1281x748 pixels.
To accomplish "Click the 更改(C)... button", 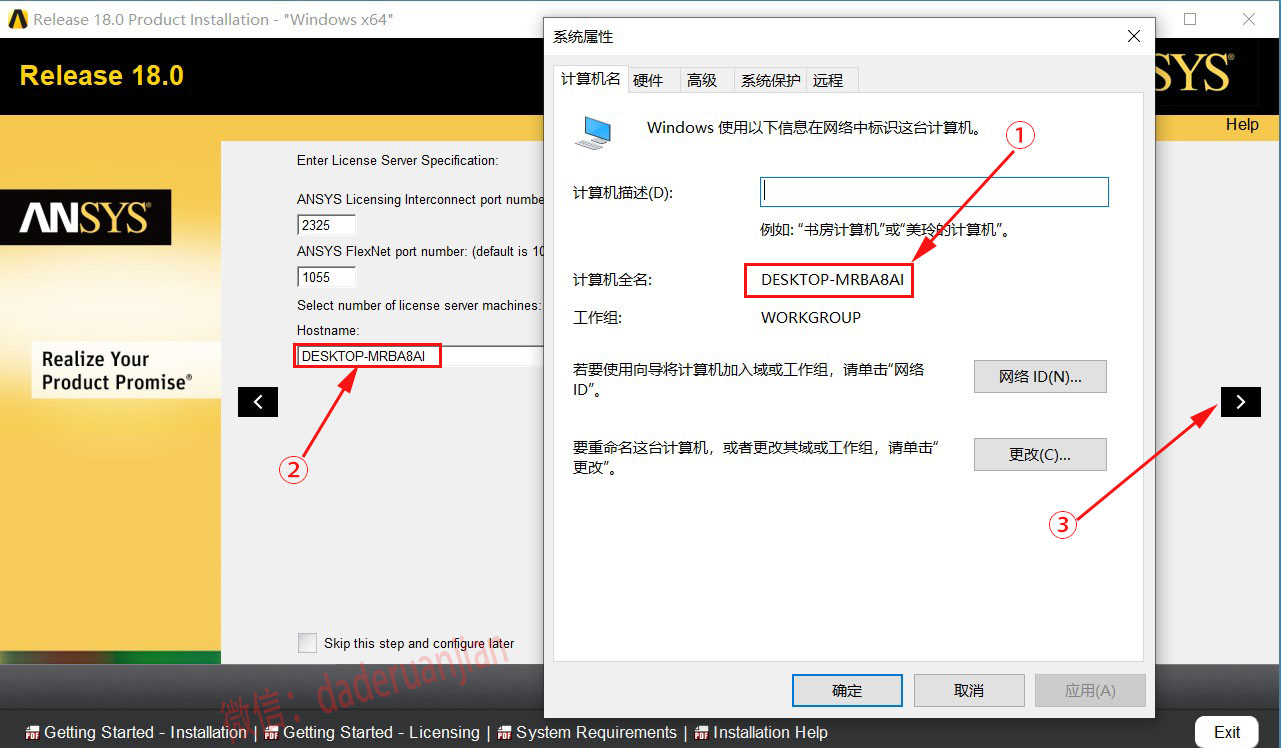I will [x=1040, y=454].
